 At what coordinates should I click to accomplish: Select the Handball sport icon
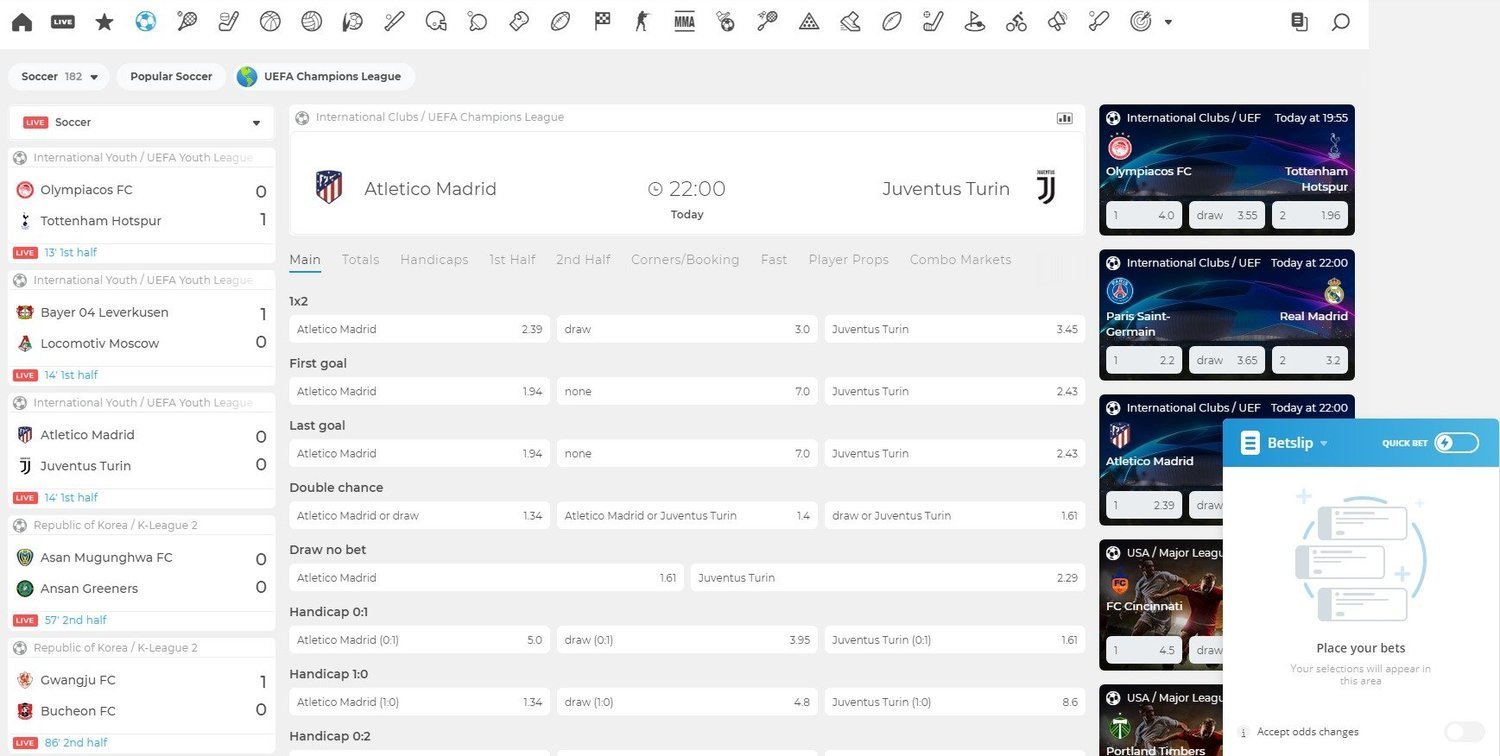pyautogui.click(x=353, y=21)
